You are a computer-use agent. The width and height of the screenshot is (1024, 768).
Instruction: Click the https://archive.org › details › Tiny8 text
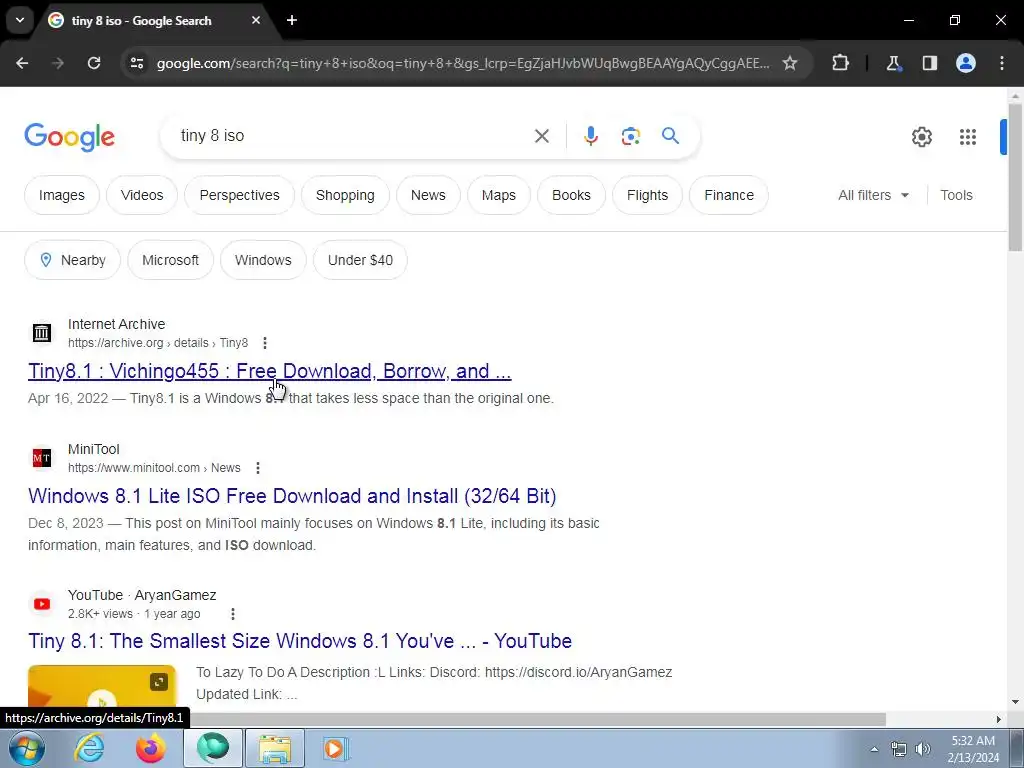click(x=158, y=343)
